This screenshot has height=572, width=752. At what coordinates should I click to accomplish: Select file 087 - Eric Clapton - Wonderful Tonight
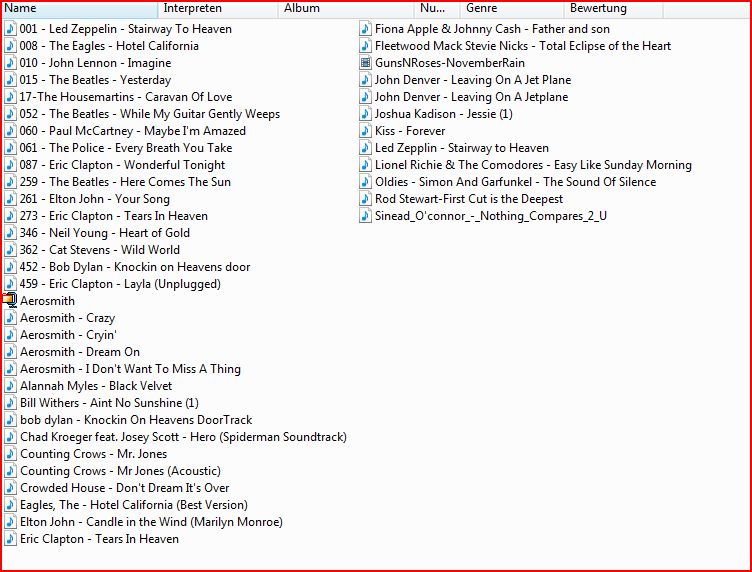click(x=115, y=165)
